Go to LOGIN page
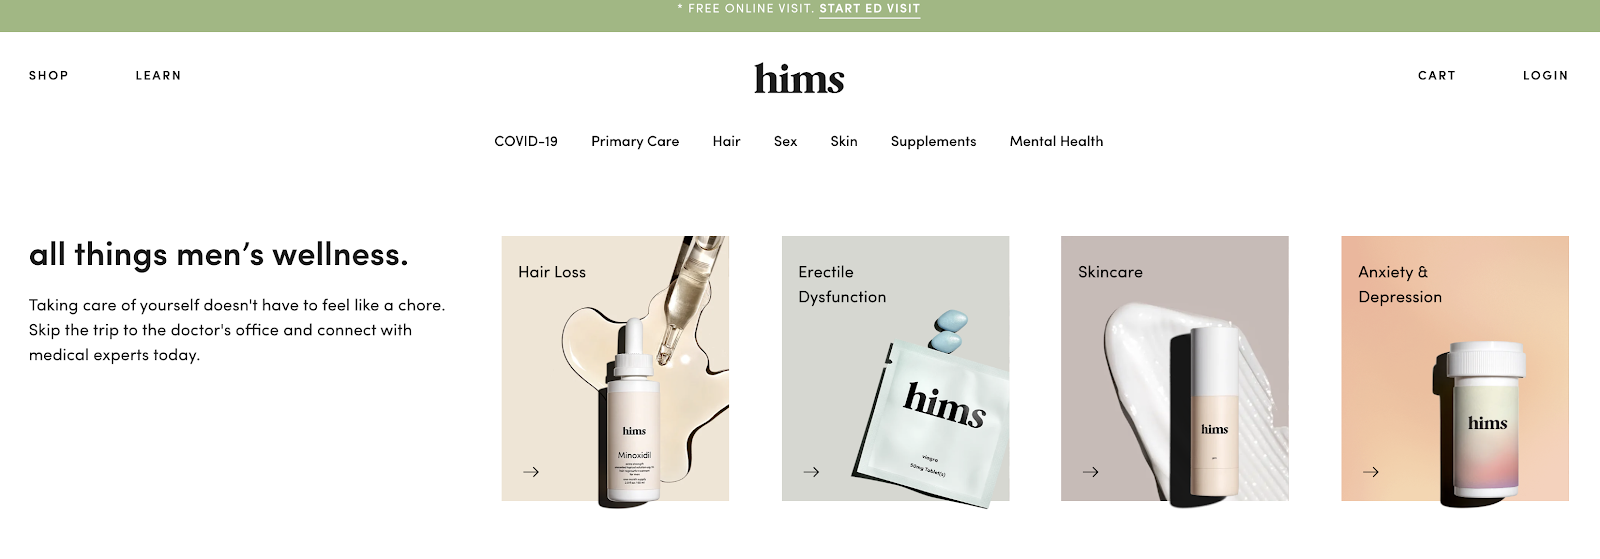Screen dimensions: 1600x559 [x=1546, y=75]
